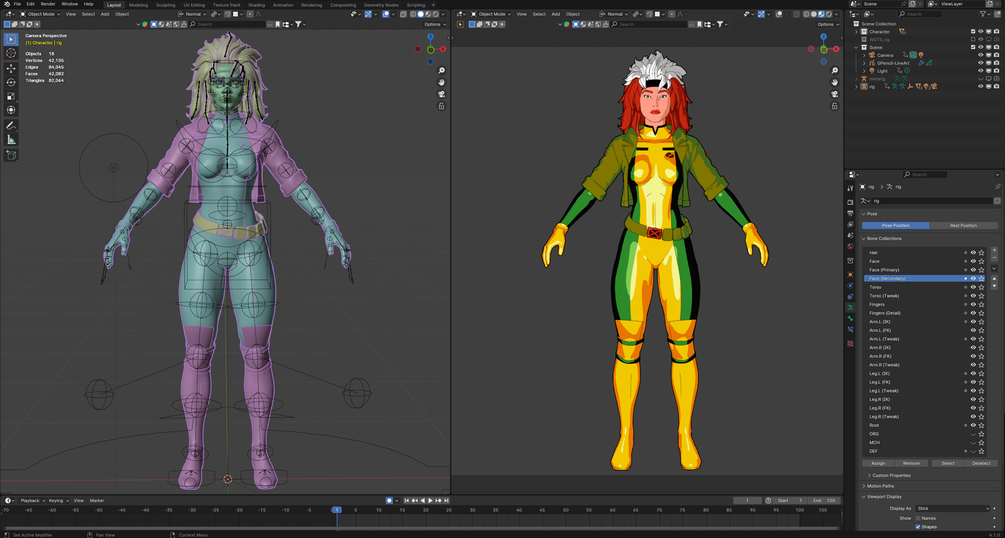
Task: Open Options dropdown in right viewport
Action: pyautogui.click(x=827, y=24)
